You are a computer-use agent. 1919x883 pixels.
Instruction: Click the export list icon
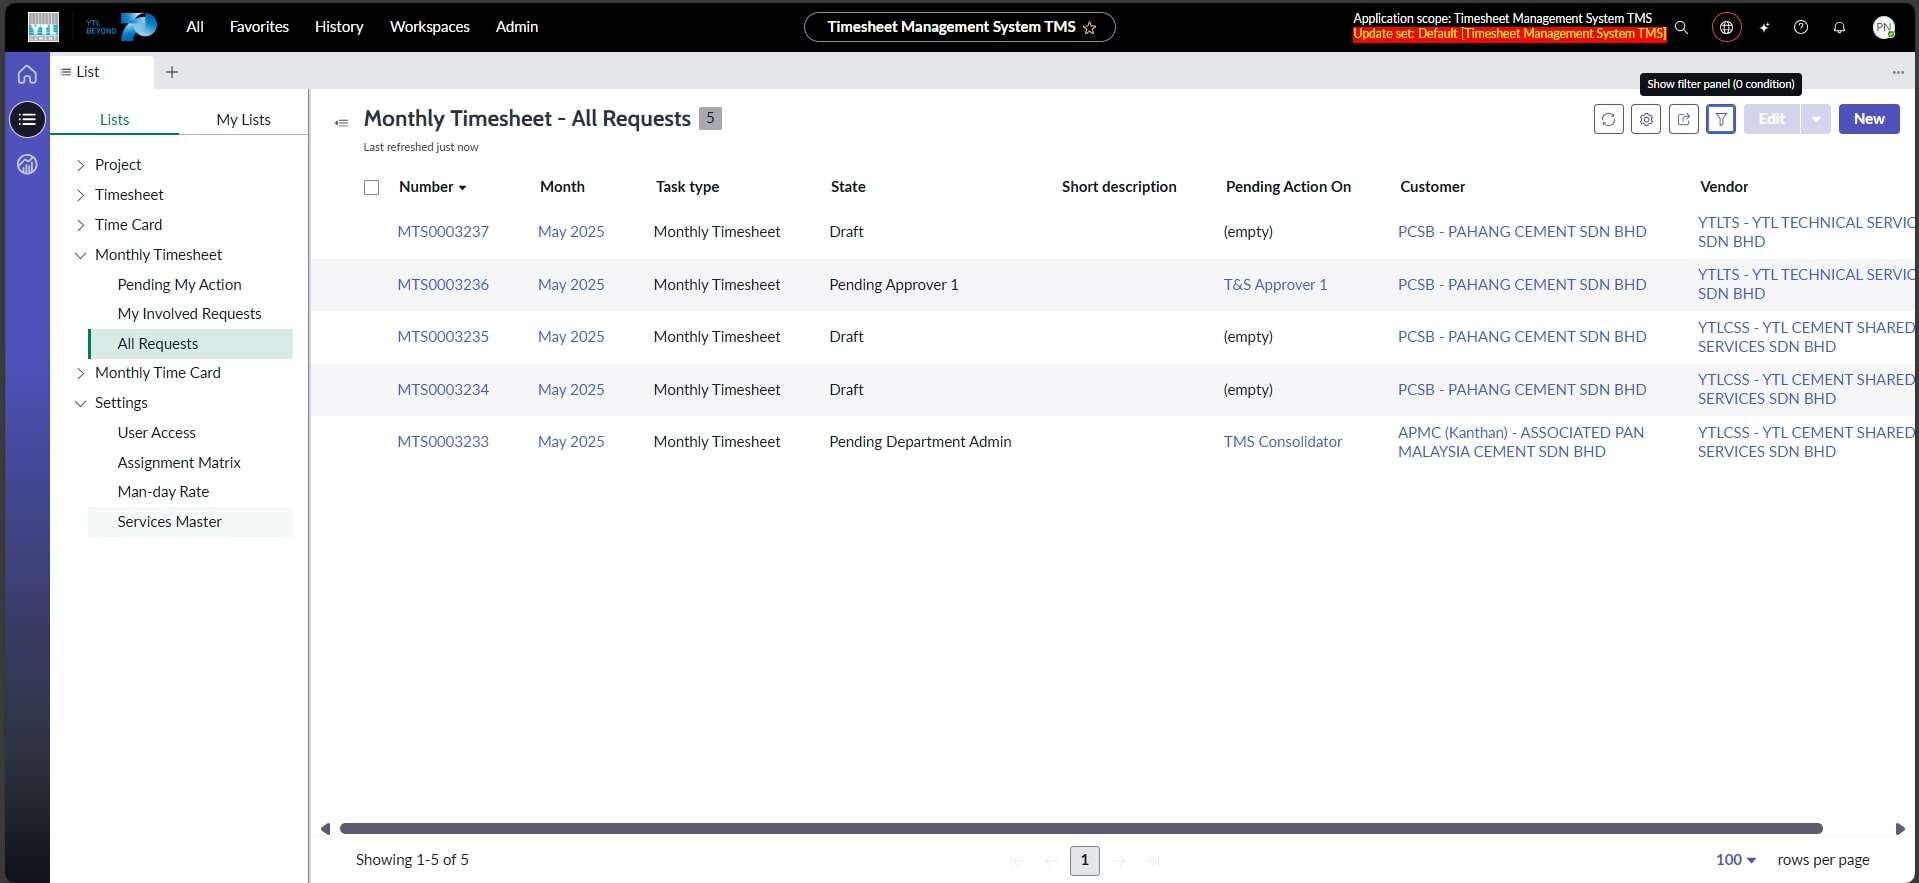tap(1684, 119)
